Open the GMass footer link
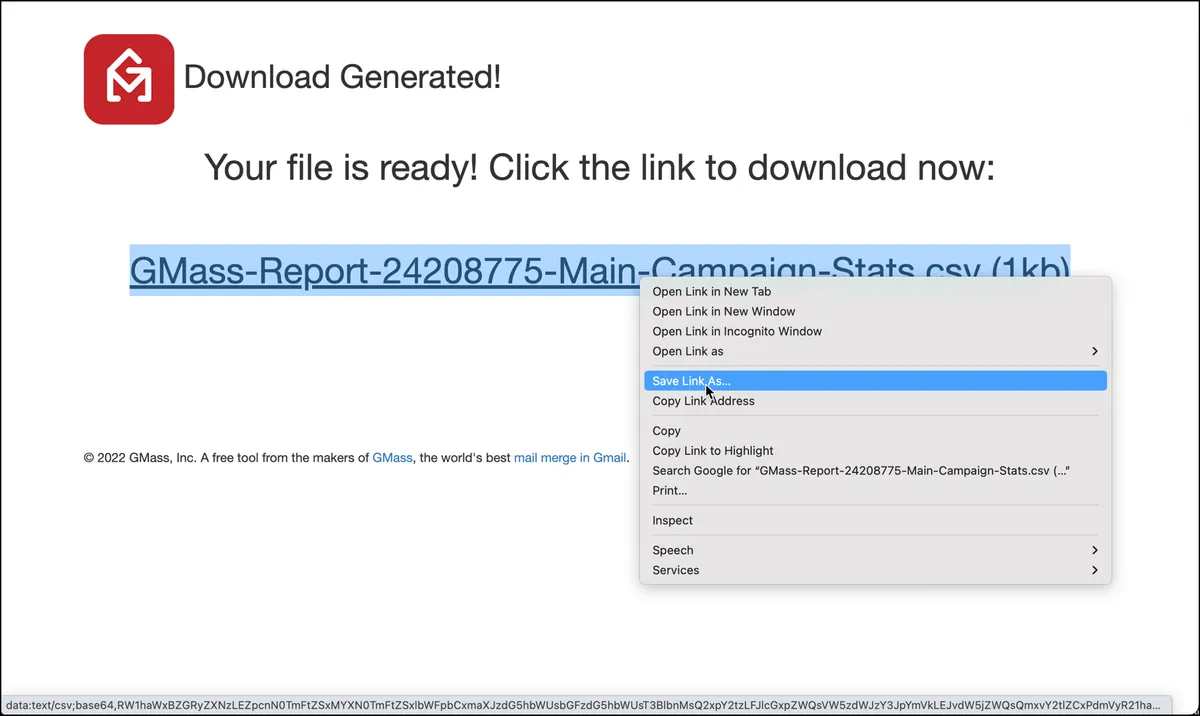1200x716 pixels. [392, 458]
